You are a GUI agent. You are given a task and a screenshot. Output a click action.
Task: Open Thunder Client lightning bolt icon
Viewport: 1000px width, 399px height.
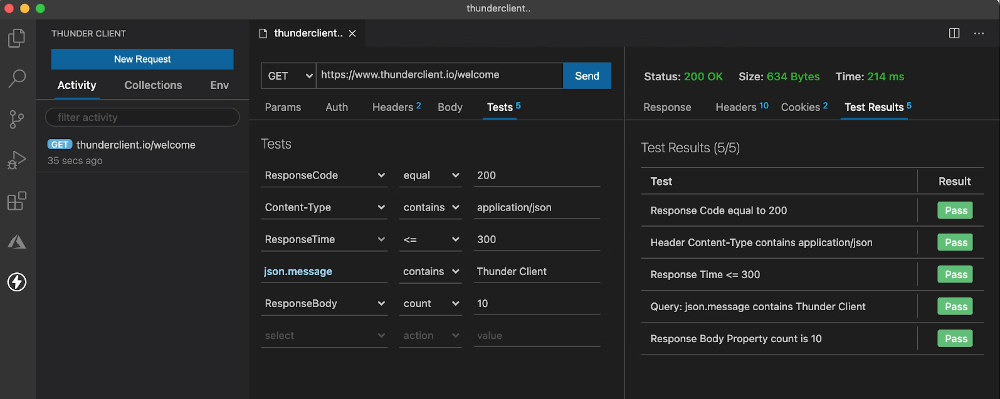[x=17, y=282]
